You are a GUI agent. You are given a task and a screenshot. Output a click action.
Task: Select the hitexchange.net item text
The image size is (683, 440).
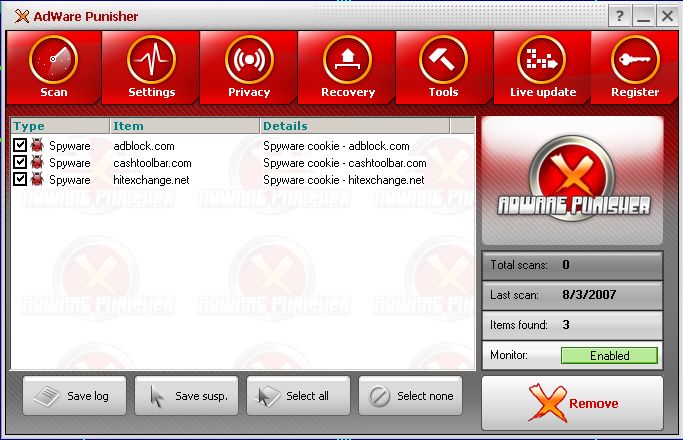(x=151, y=180)
